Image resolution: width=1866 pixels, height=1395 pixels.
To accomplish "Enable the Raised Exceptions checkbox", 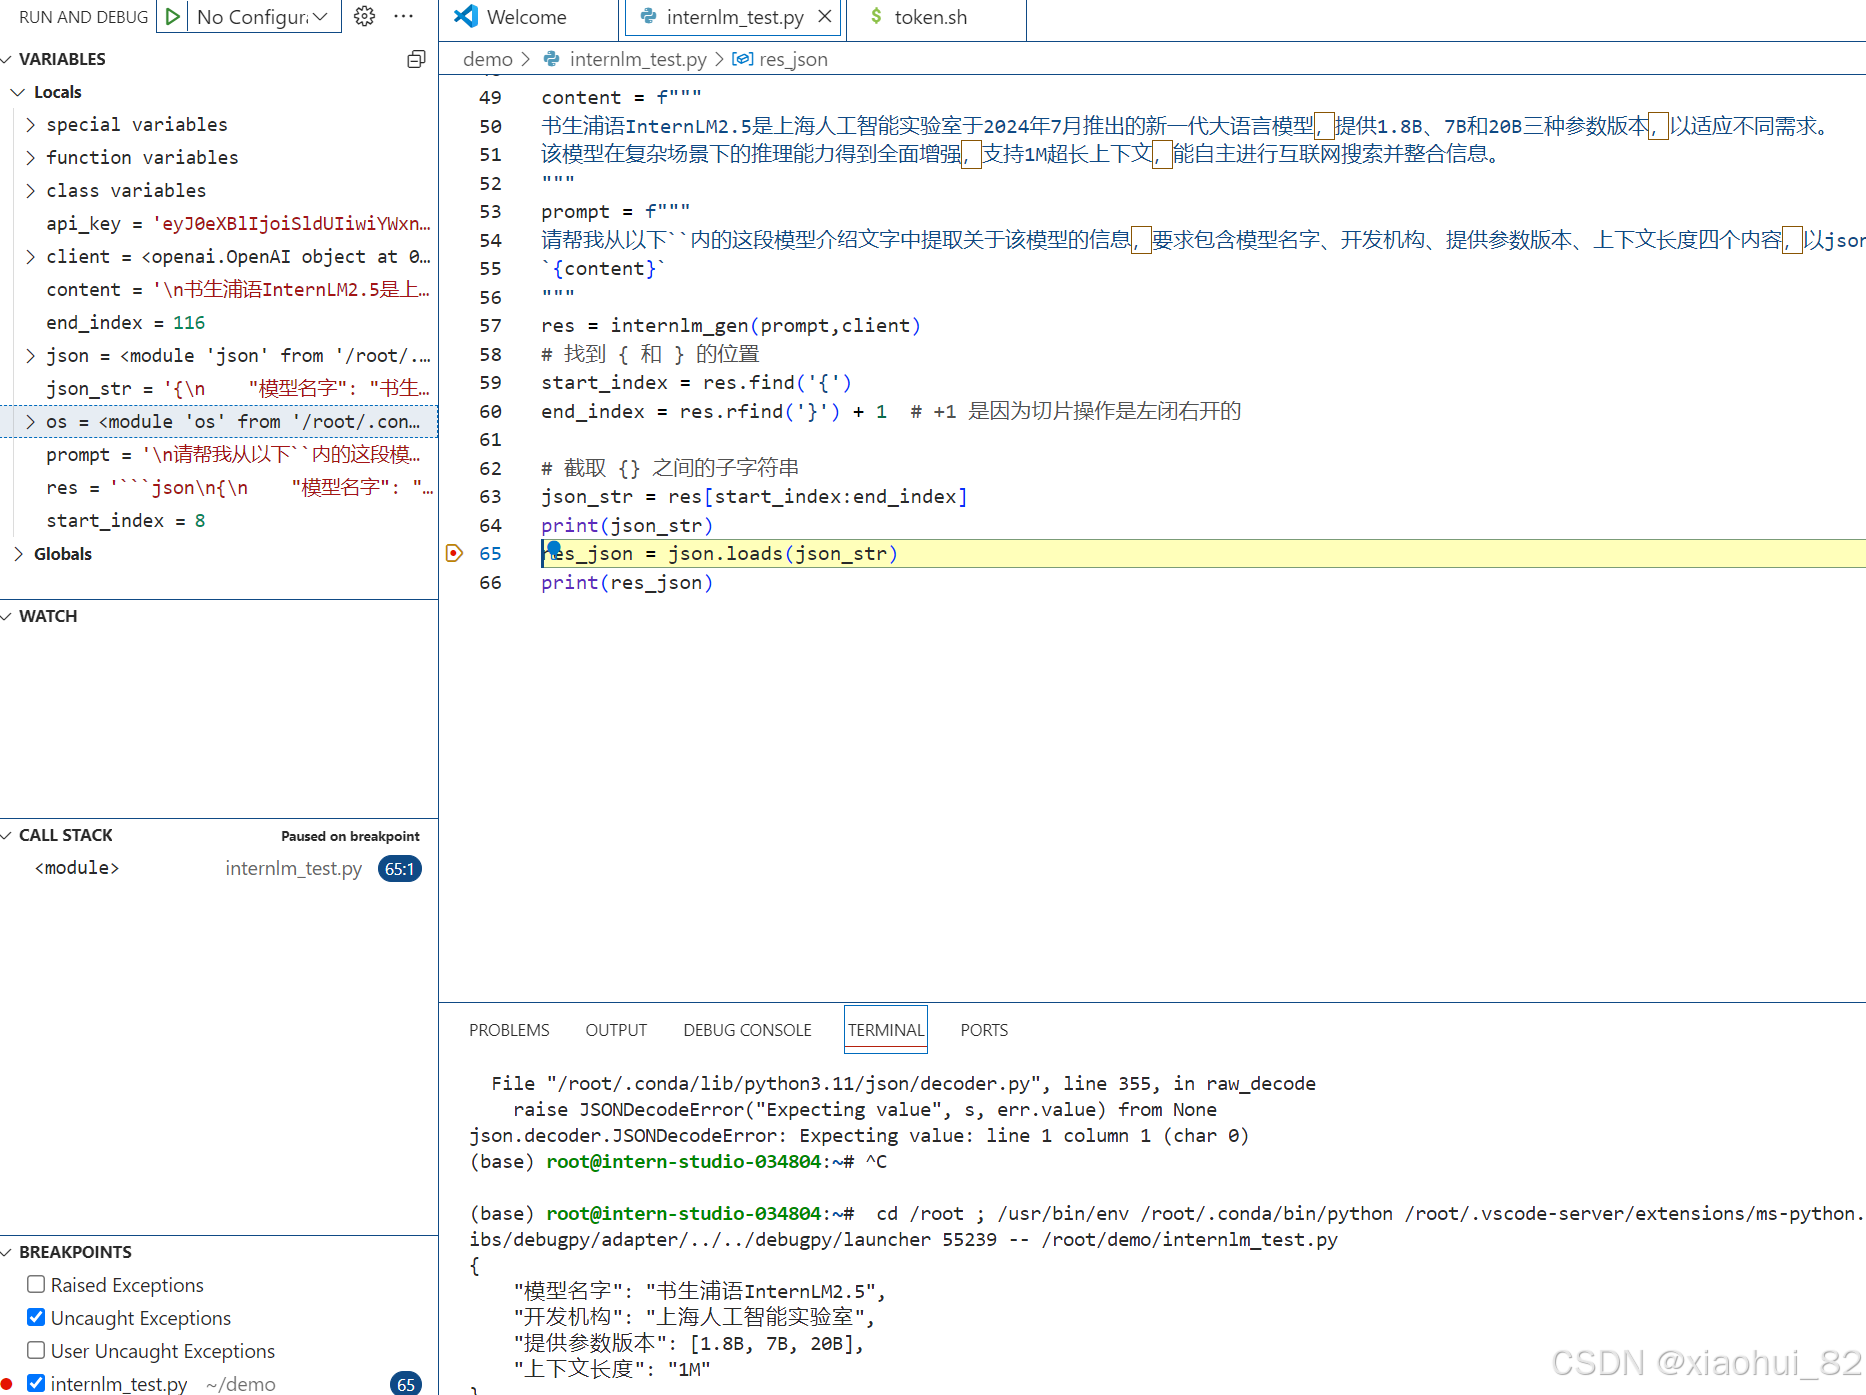I will tap(36, 1284).
